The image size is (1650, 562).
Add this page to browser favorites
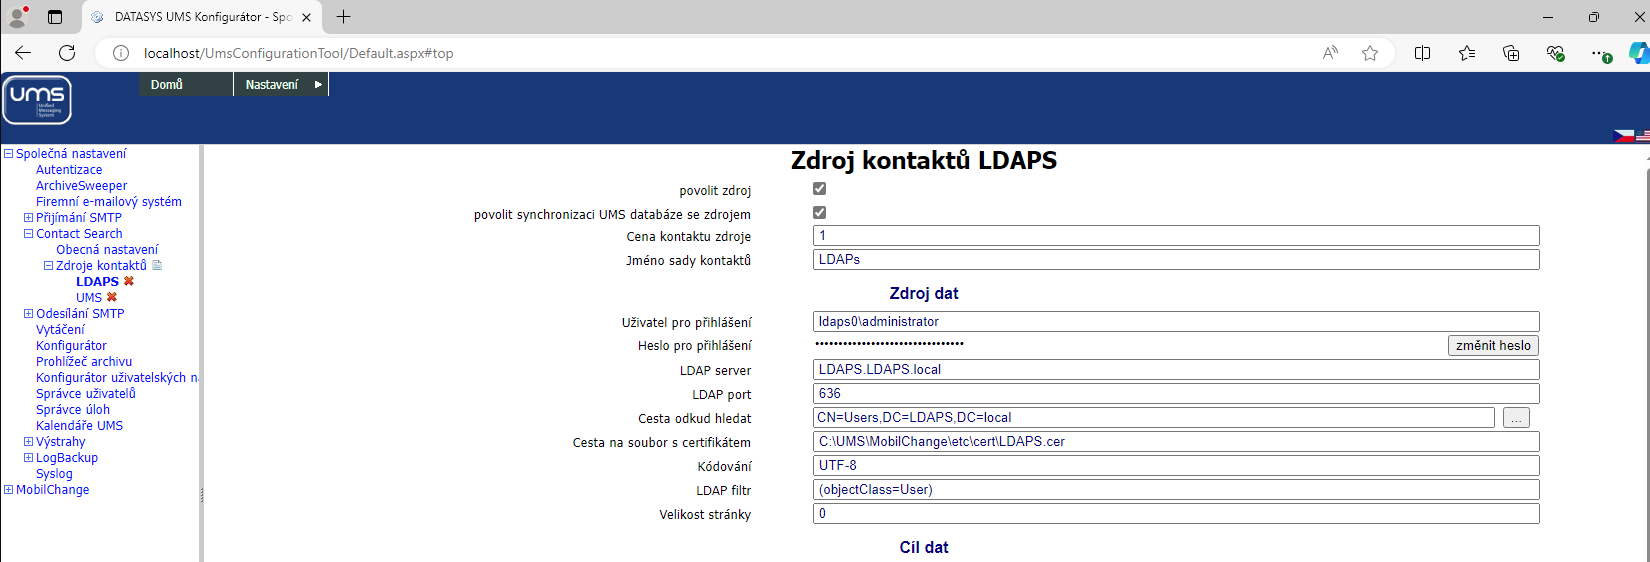click(x=1370, y=53)
